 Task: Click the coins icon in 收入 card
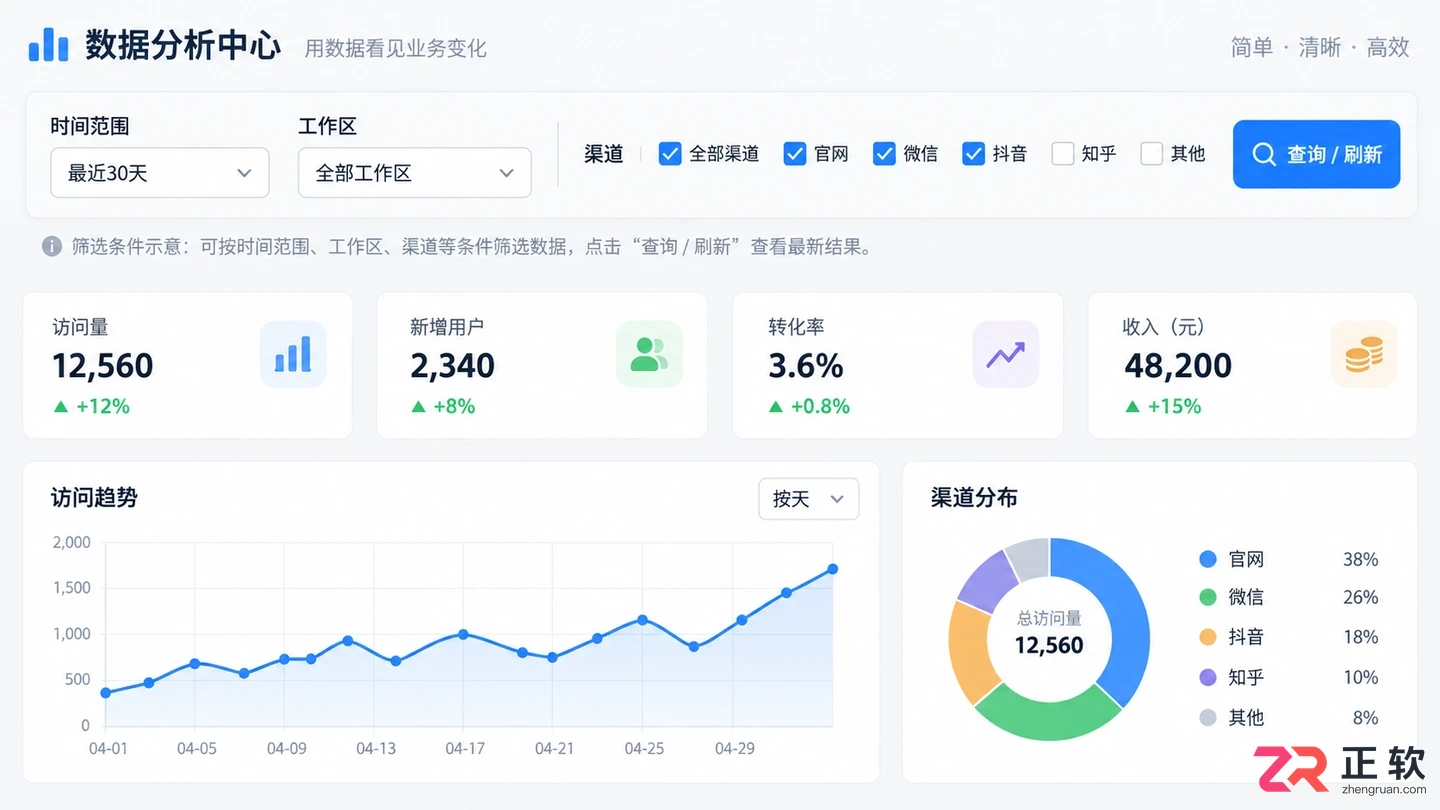pyautogui.click(x=1364, y=354)
